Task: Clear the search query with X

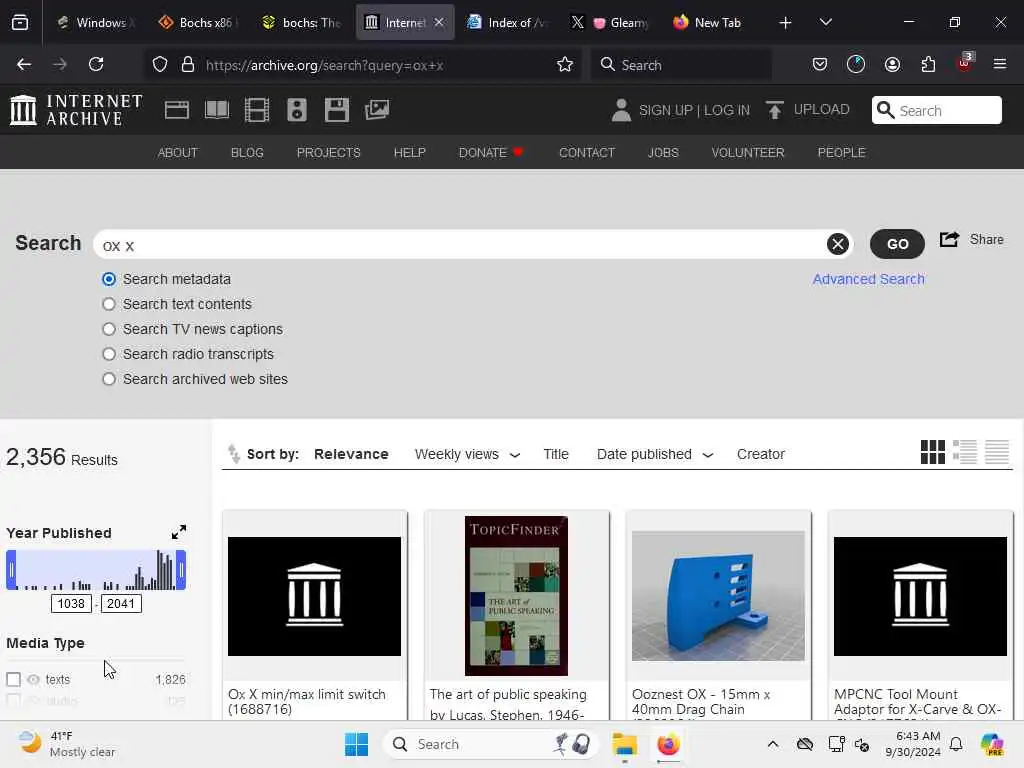Action: 838,244
